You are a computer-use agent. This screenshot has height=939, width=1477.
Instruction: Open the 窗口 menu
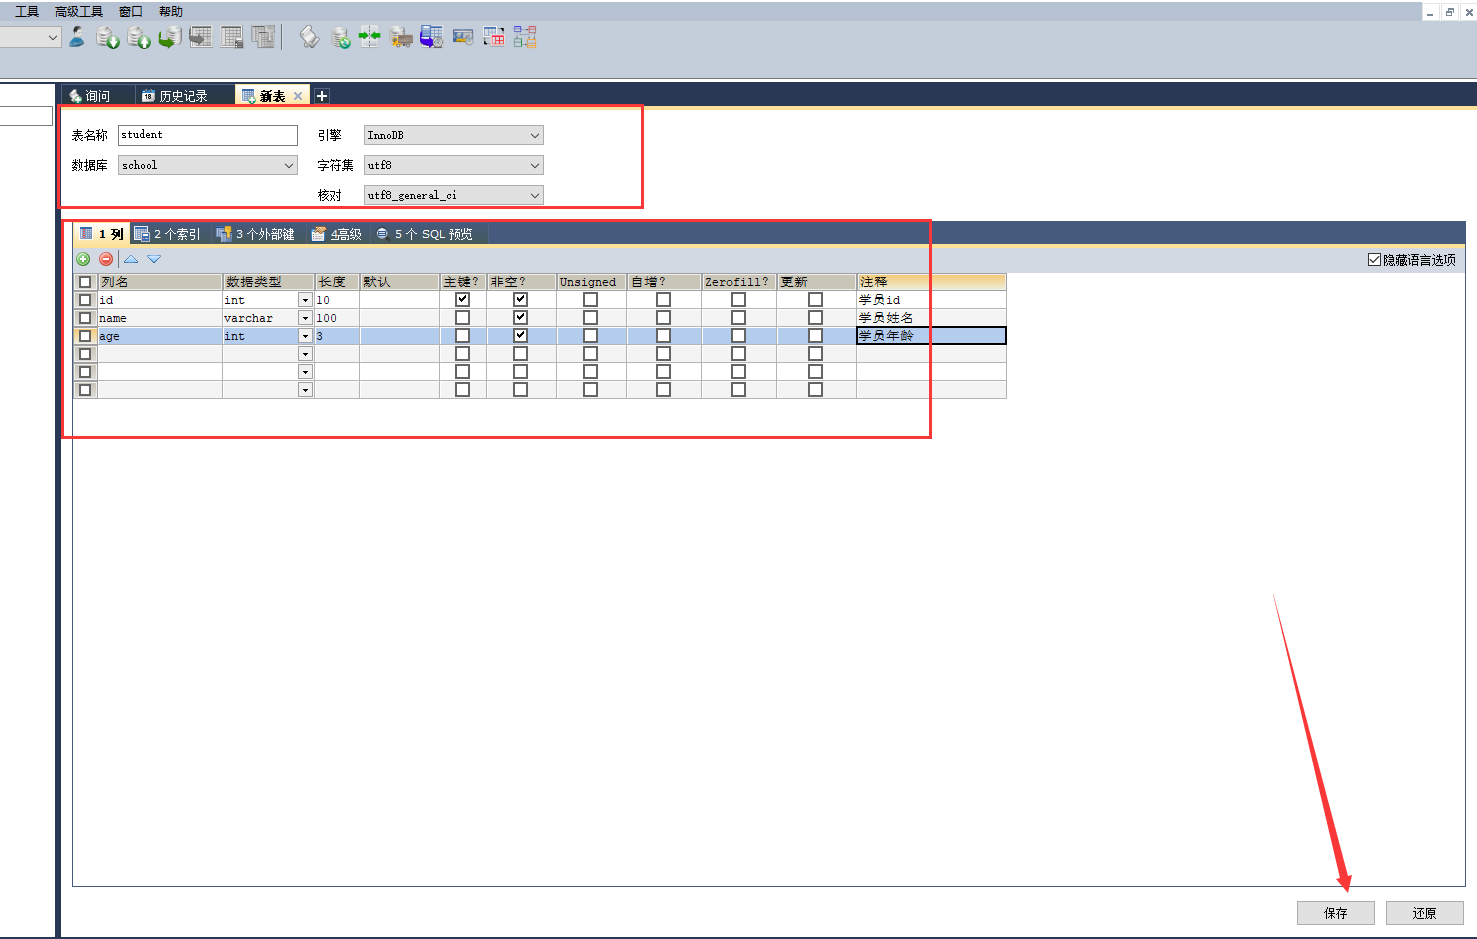click(131, 12)
